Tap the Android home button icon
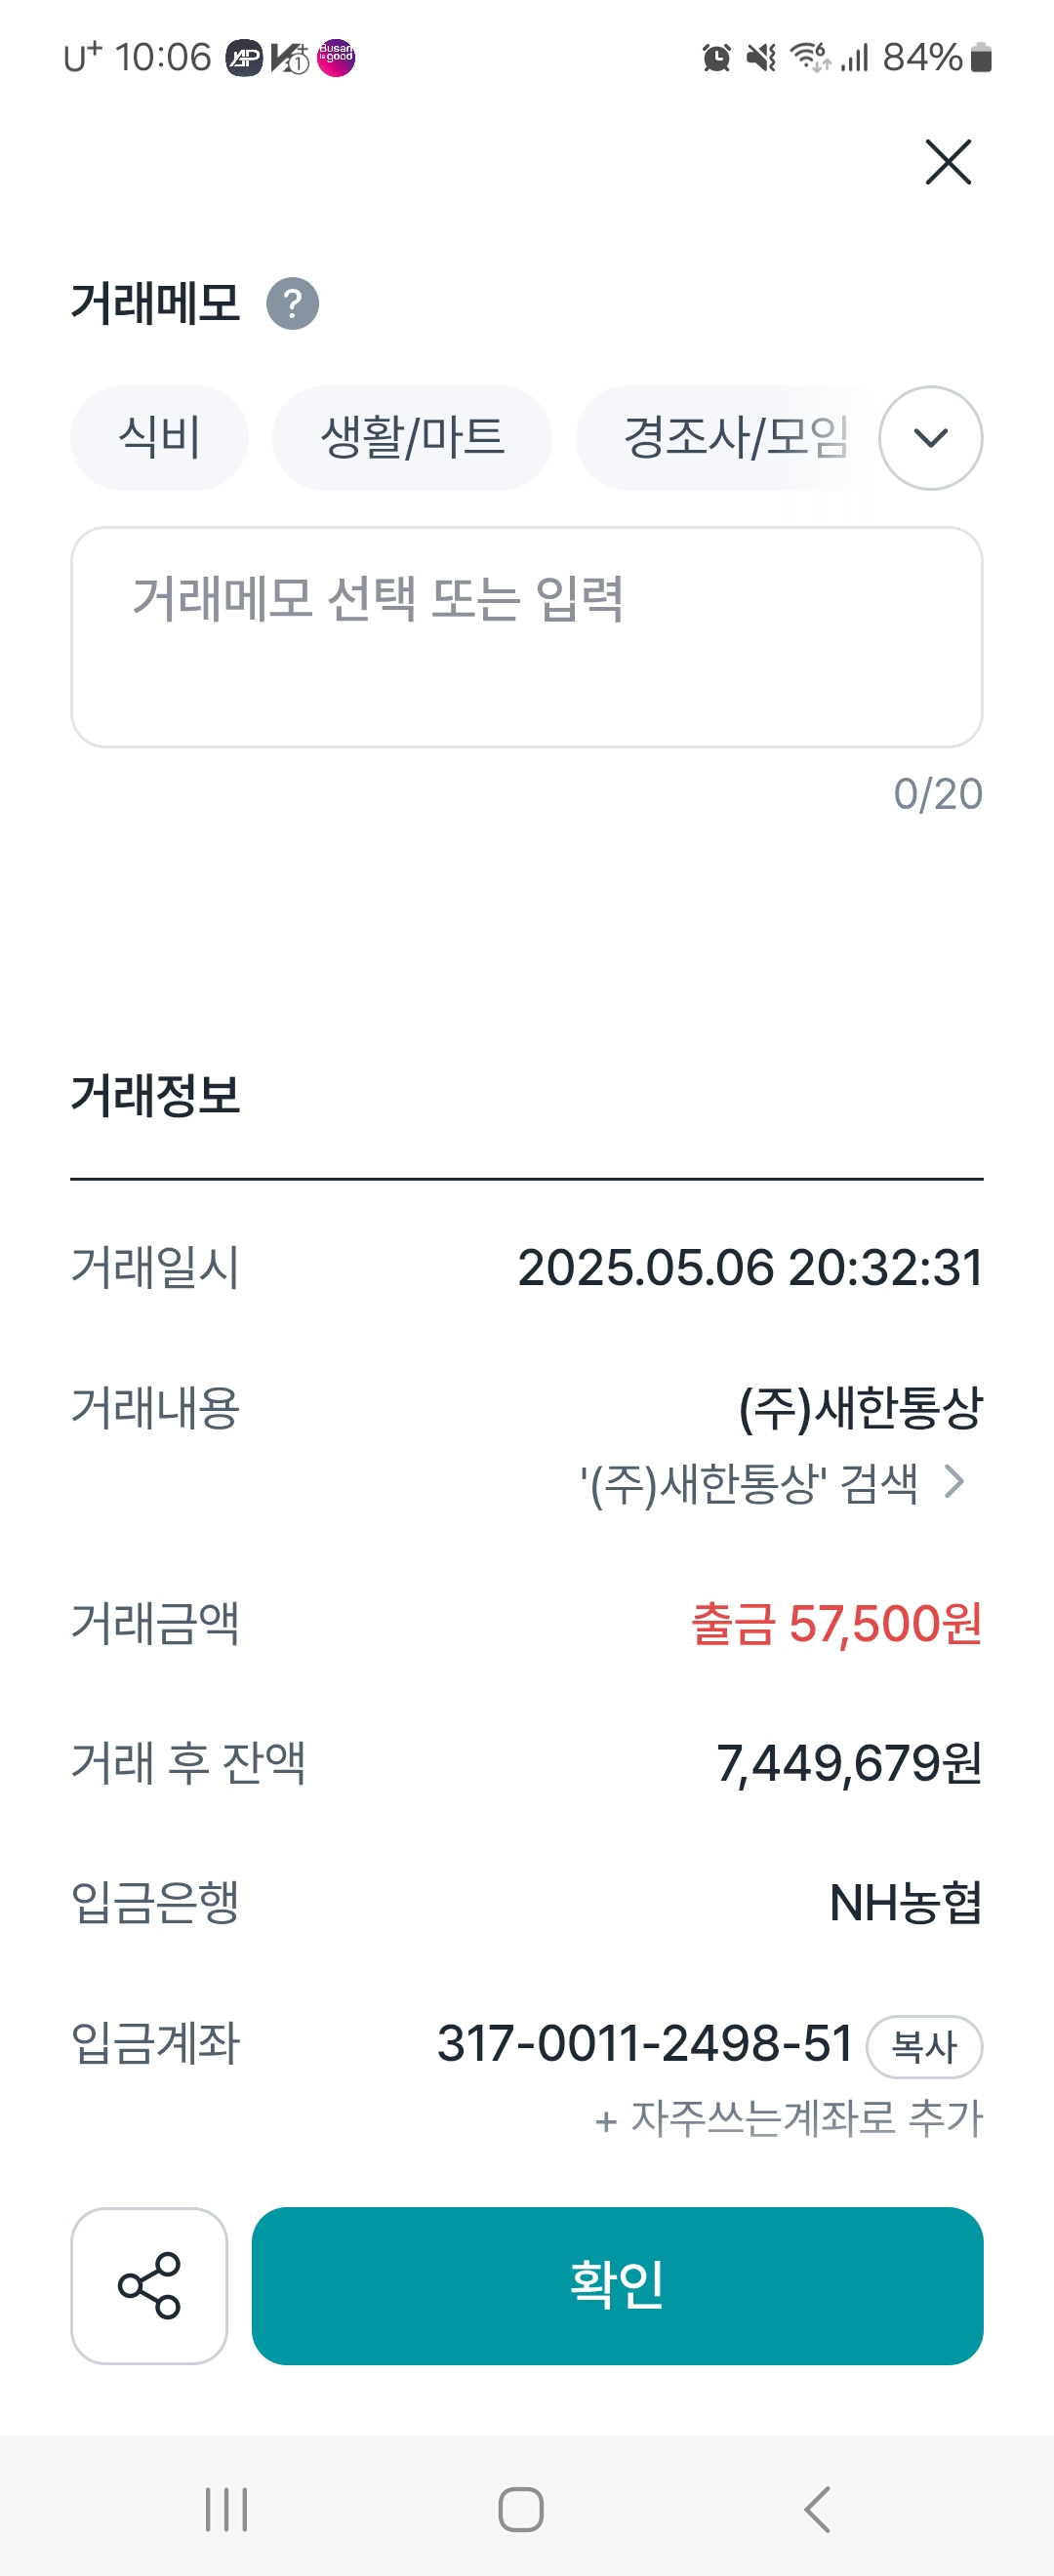 point(521,2509)
